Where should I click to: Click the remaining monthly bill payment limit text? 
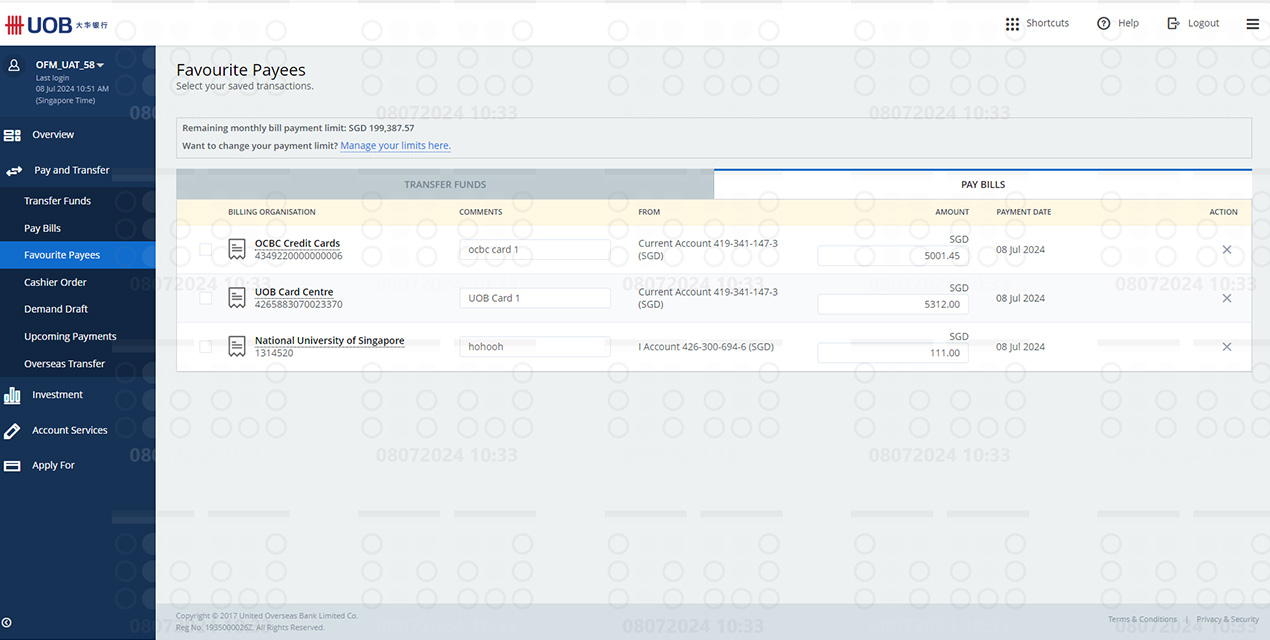(x=298, y=128)
